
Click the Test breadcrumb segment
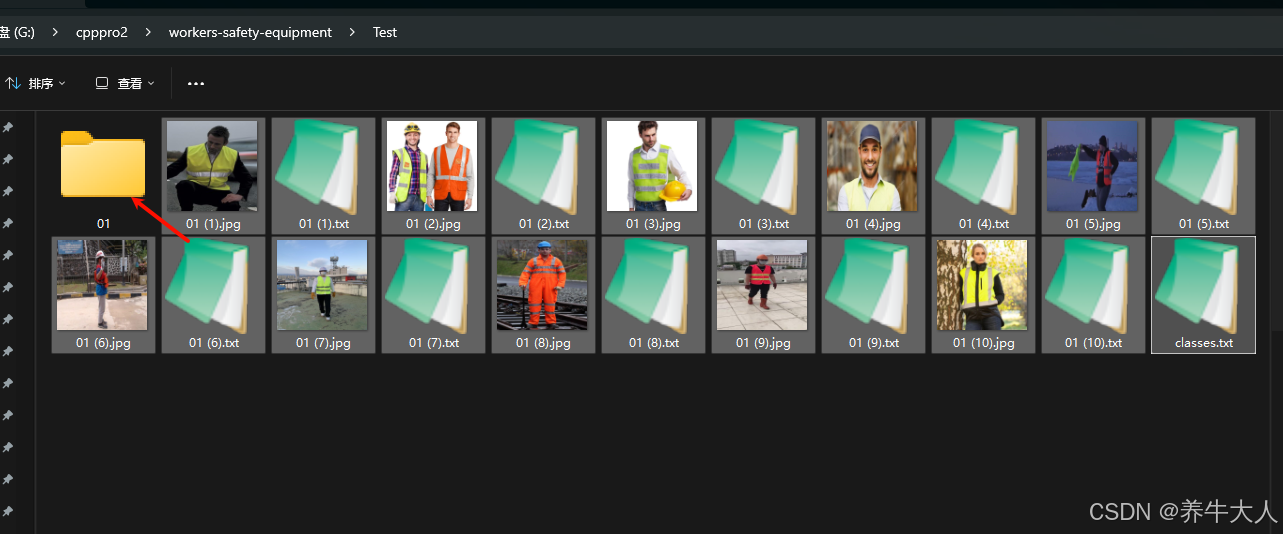click(385, 32)
